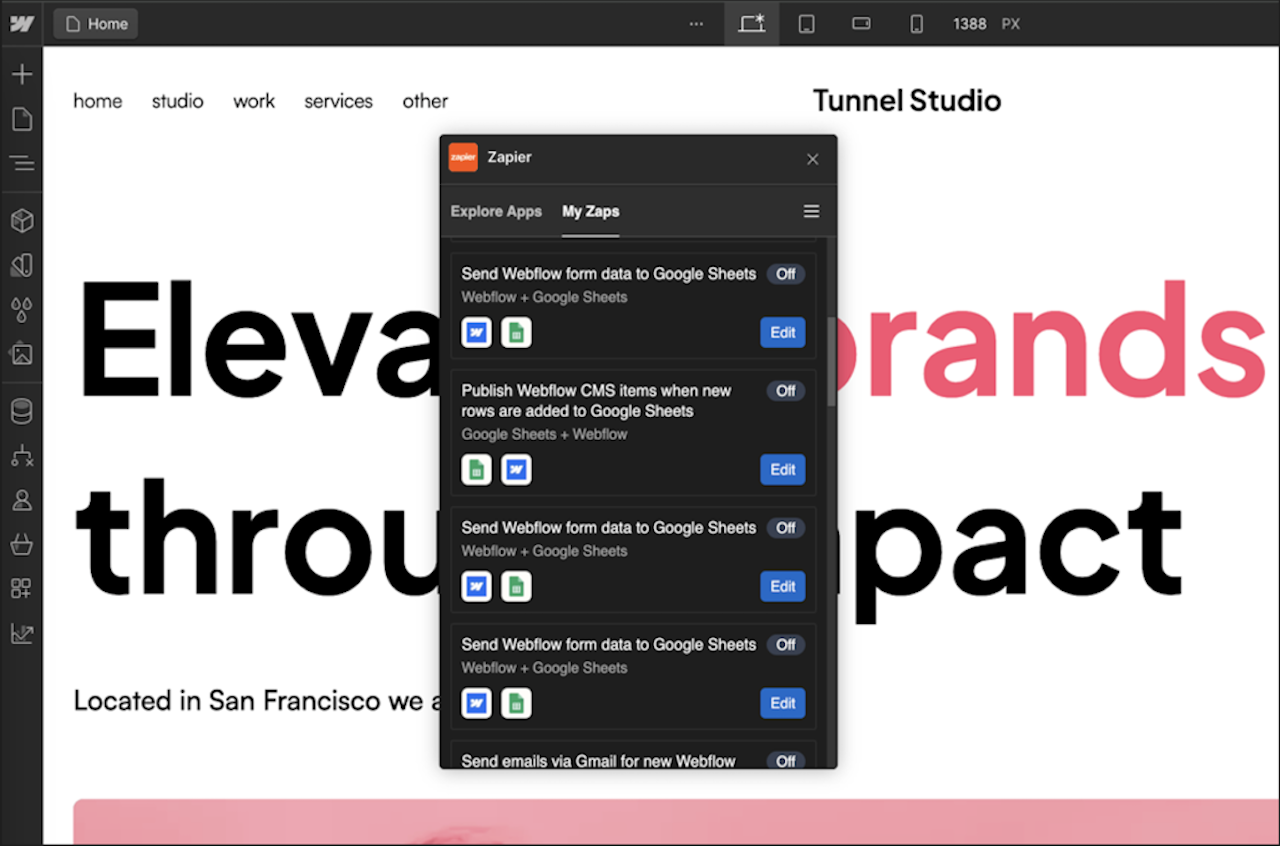Open the Home page selector
Screen dimensions: 1280x846
pyautogui.click(x=96, y=24)
